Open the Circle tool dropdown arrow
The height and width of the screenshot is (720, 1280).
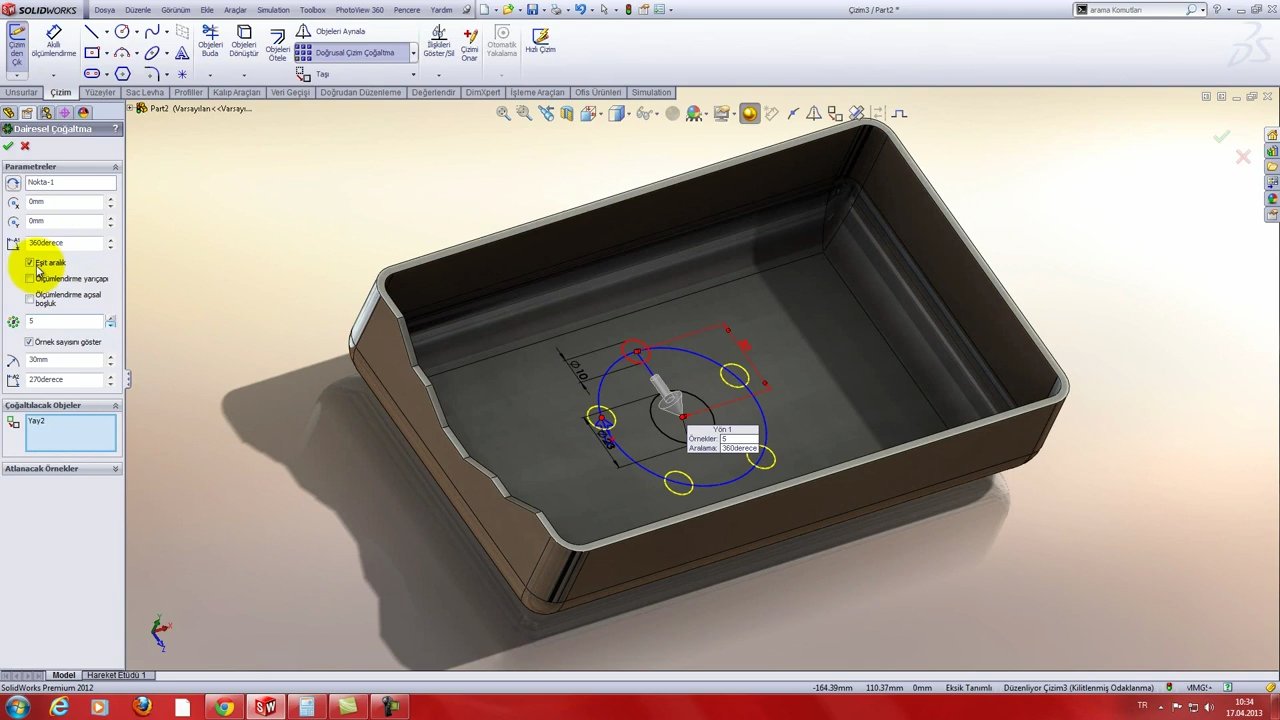click(x=136, y=32)
